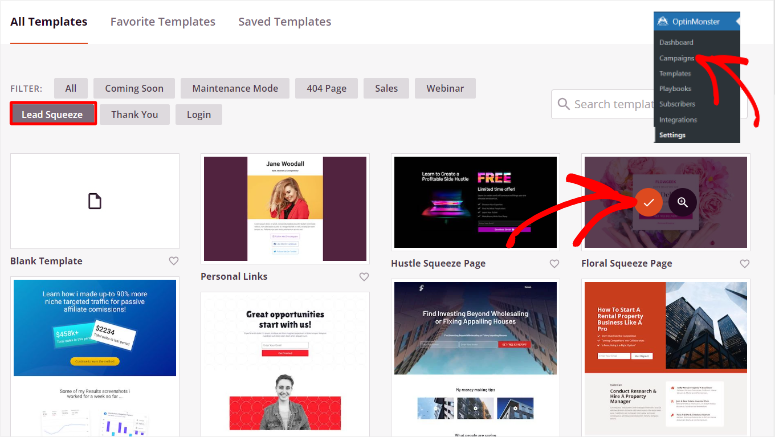The width and height of the screenshot is (775, 437).
Task: Open Favorite Templates tab
Action: (x=163, y=22)
